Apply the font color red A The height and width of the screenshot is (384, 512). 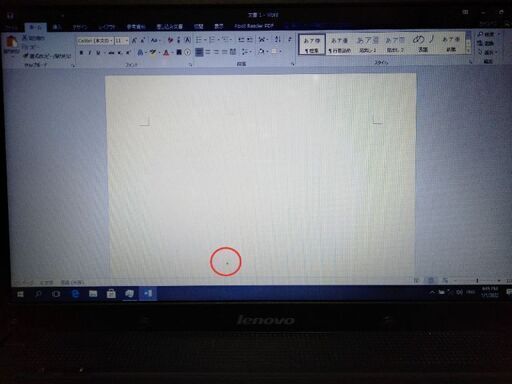point(166,52)
